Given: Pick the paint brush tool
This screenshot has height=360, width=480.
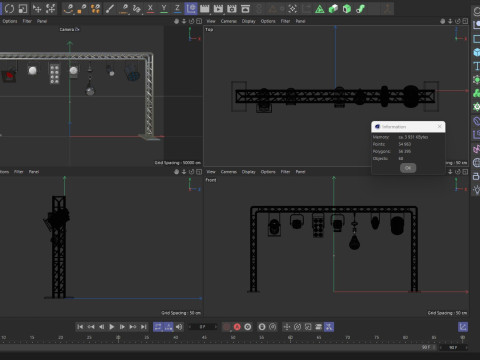Looking at the screenshot, I should tap(110, 9).
